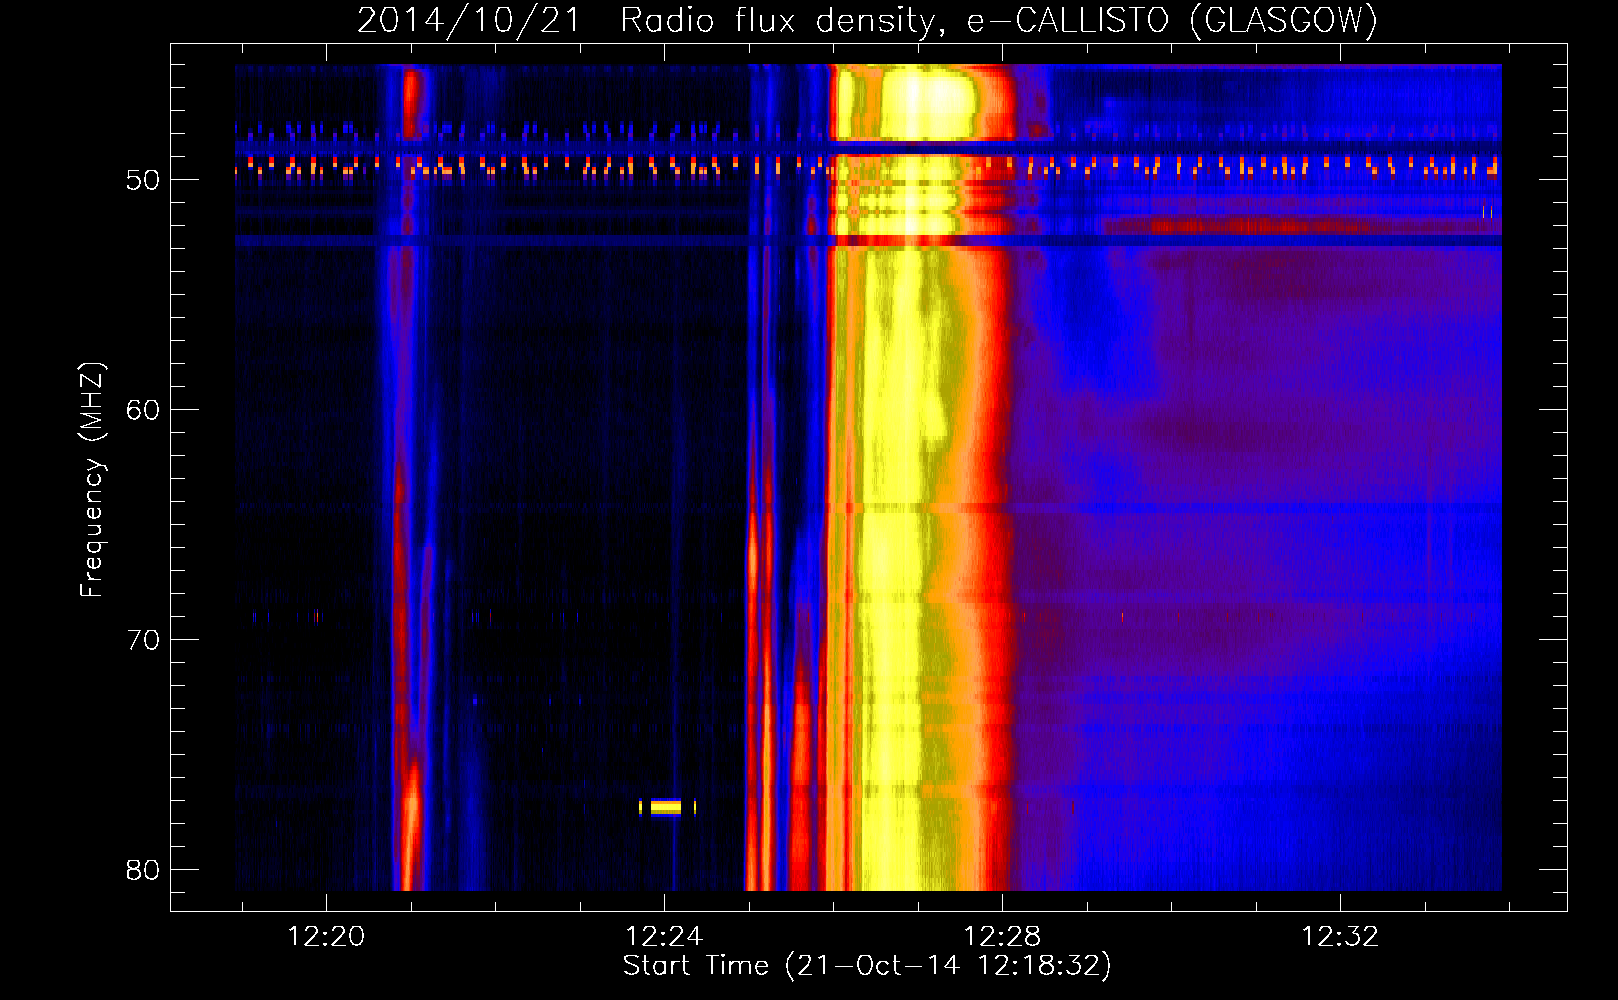The image size is (1618, 1000).
Task: Click the "Frequency (MHZ)" y-axis label
Action: click(92, 480)
